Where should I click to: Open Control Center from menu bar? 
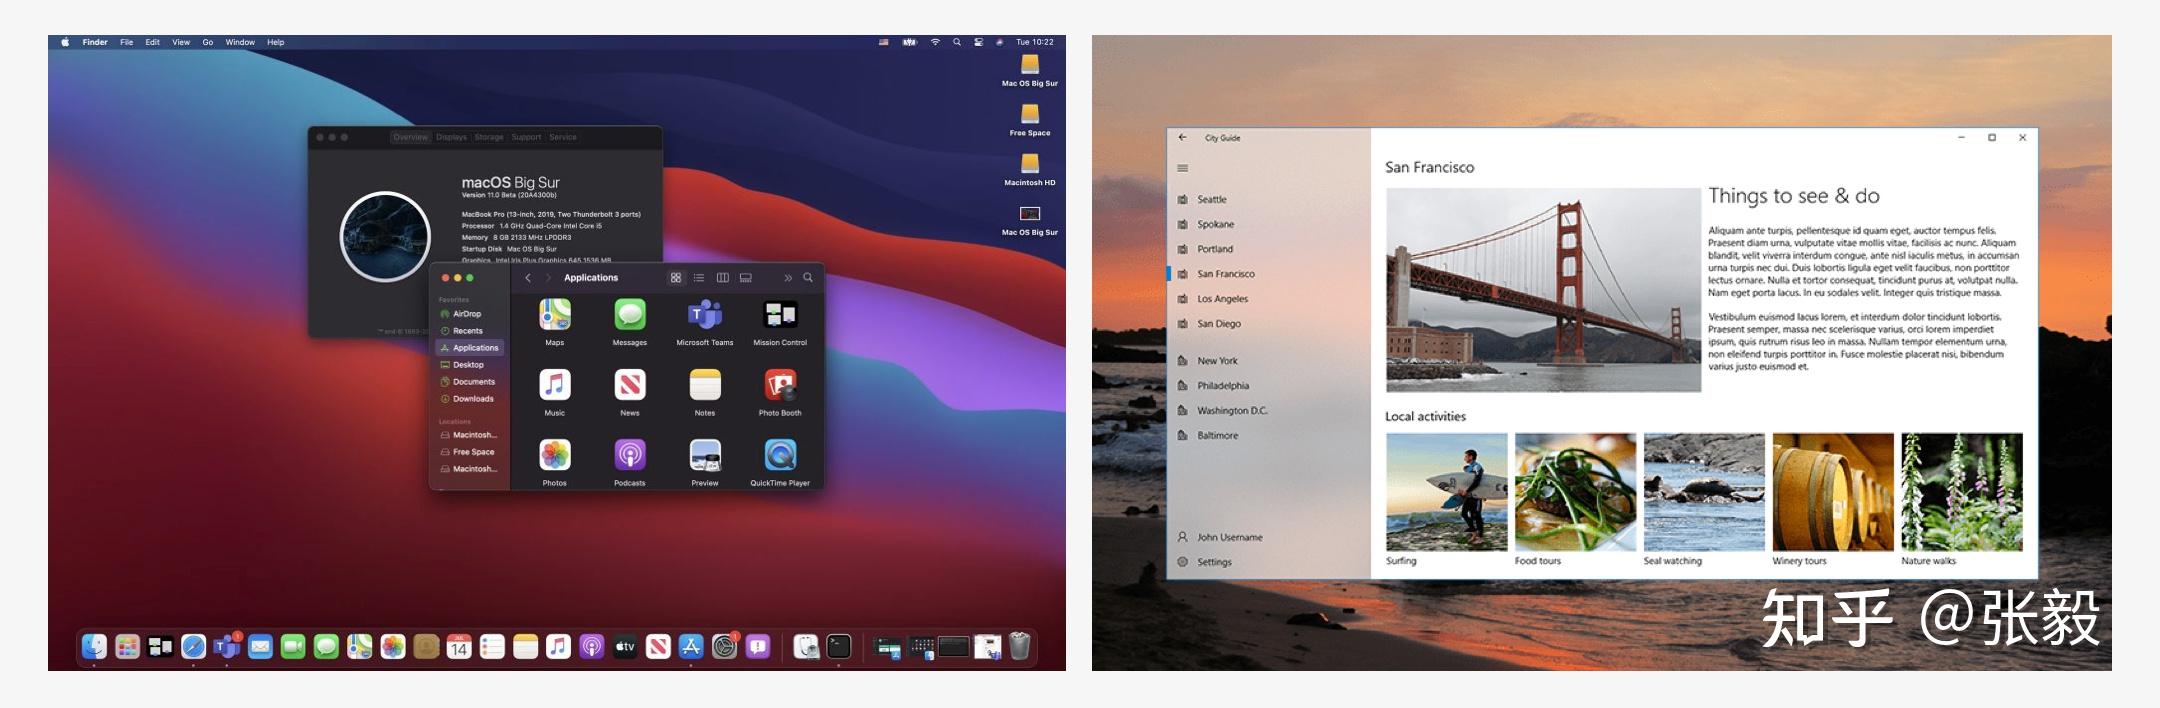point(978,42)
